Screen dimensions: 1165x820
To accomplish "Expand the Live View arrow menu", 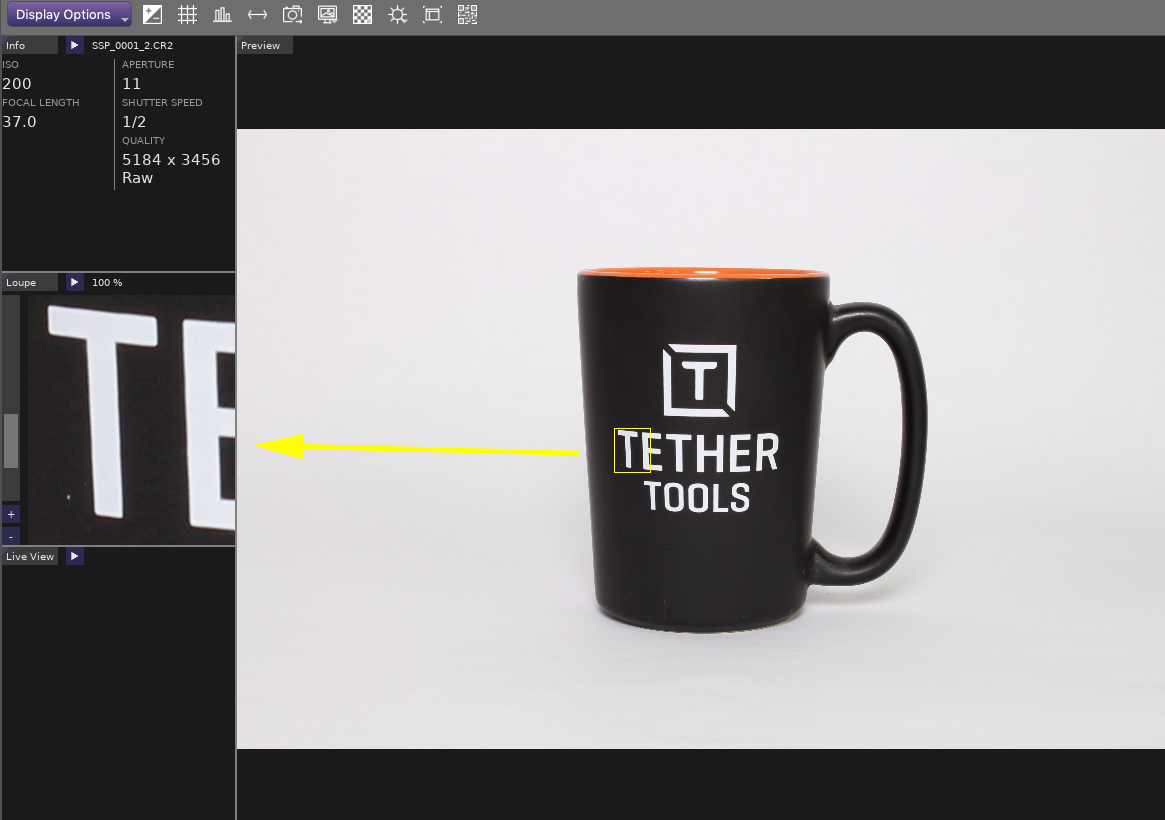I will click(75, 556).
